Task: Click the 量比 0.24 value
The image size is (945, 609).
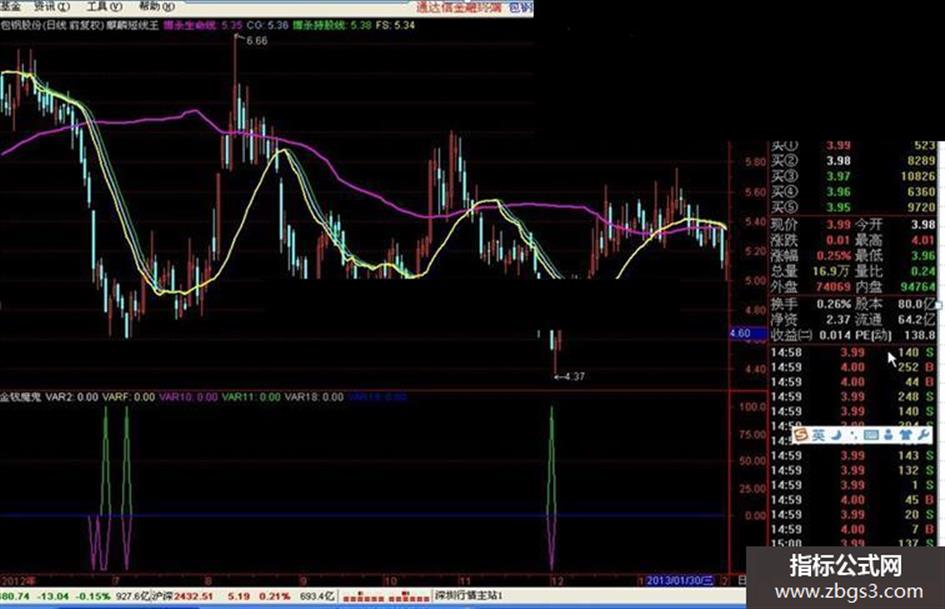Action: [x=923, y=271]
